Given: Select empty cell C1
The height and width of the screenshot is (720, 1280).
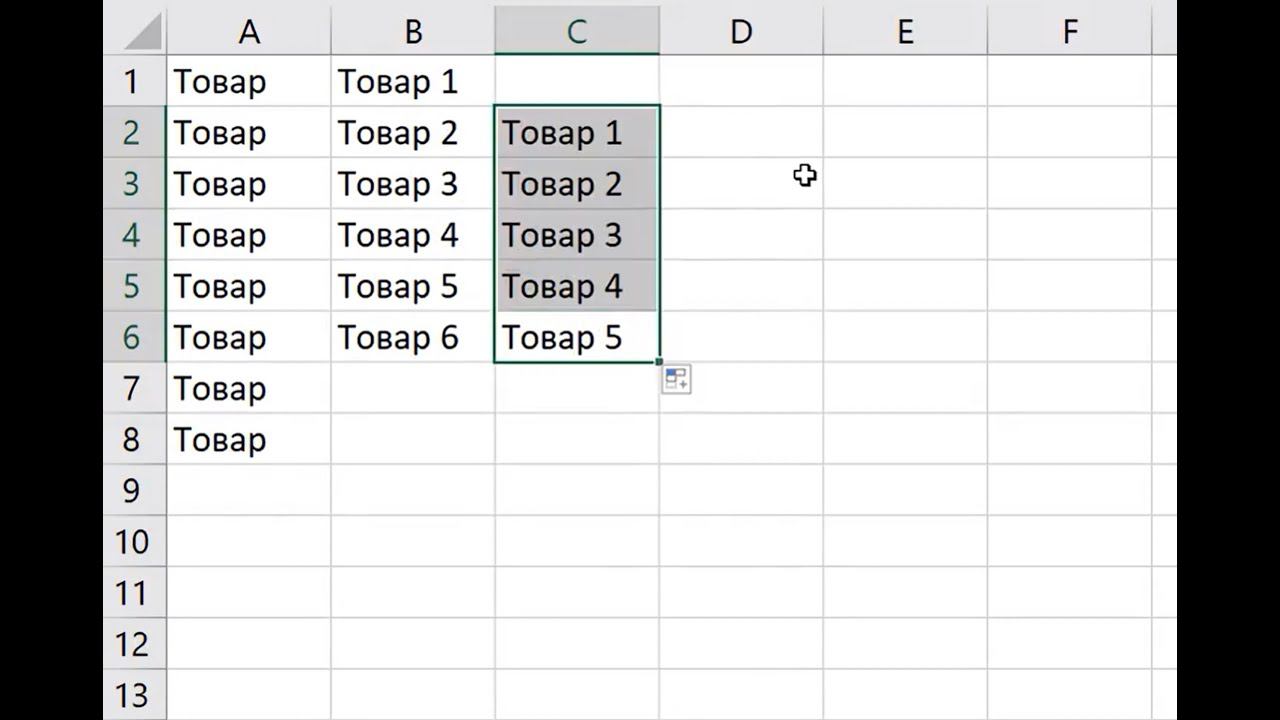Looking at the screenshot, I should [577, 82].
